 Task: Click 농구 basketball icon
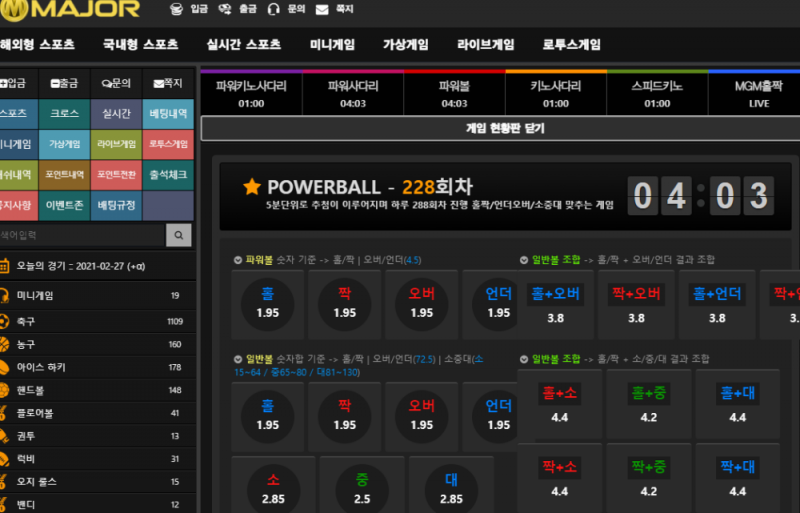[x=4, y=345]
